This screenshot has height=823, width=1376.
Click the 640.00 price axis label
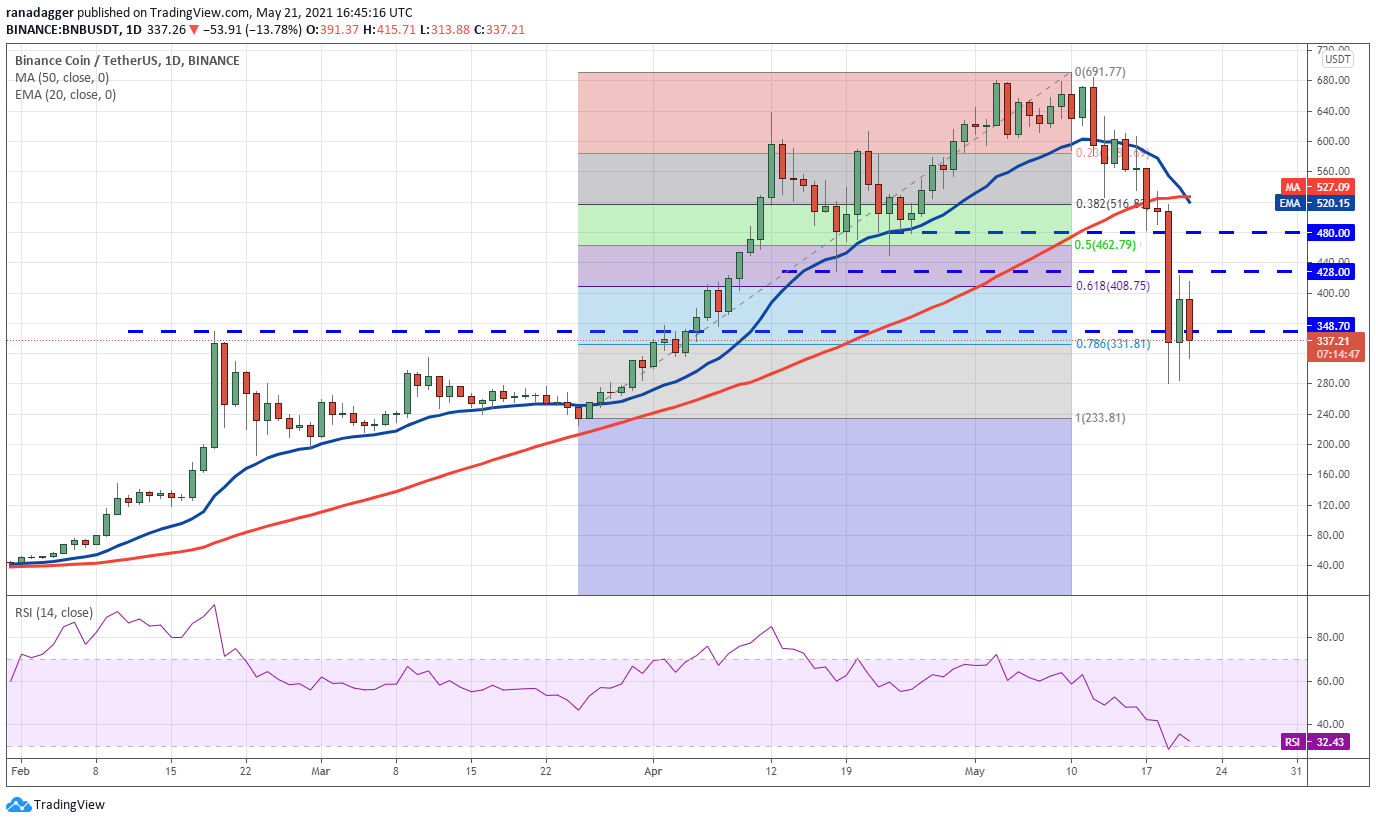1335,111
